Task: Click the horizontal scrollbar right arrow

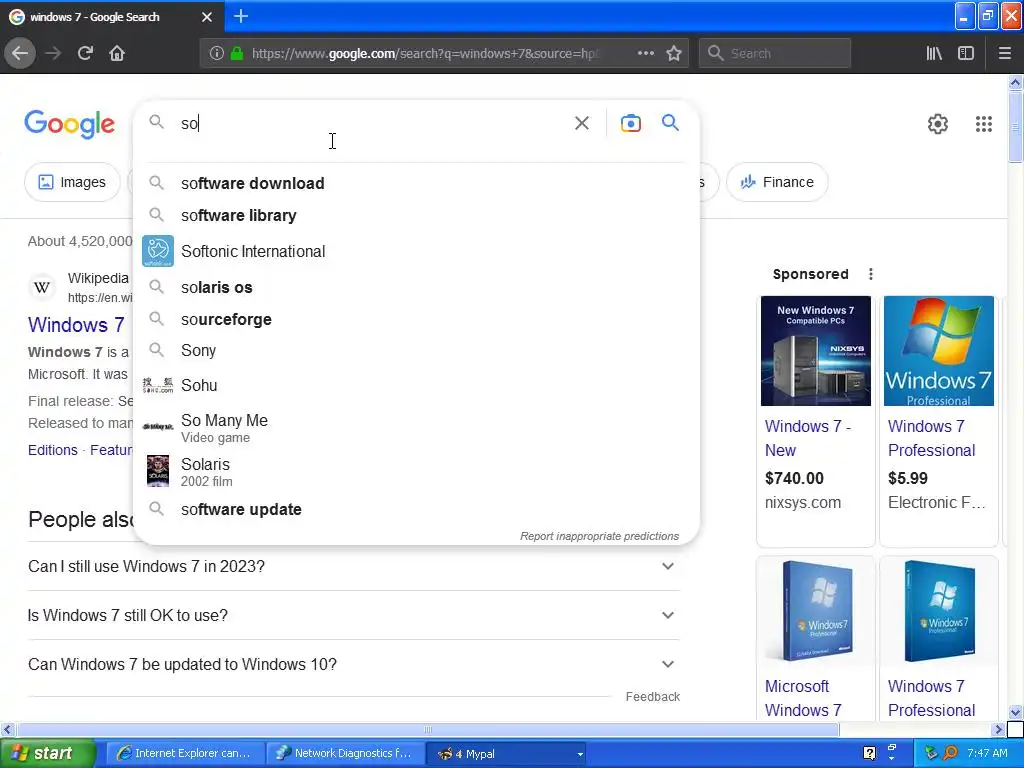Action: tap(998, 729)
